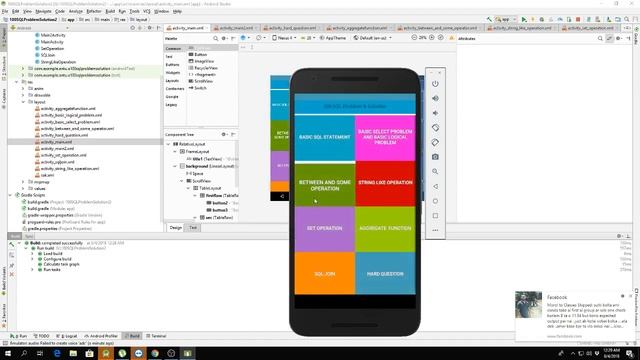Viewport: 640px width, 360px height.
Task: Tap SET OPERATION button in emulator
Action: (324, 228)
